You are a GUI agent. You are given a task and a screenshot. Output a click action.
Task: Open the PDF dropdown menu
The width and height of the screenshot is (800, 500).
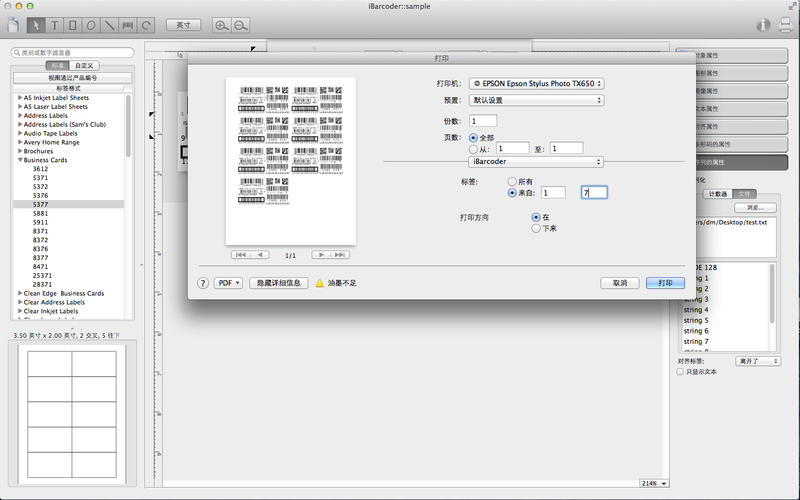228,283
